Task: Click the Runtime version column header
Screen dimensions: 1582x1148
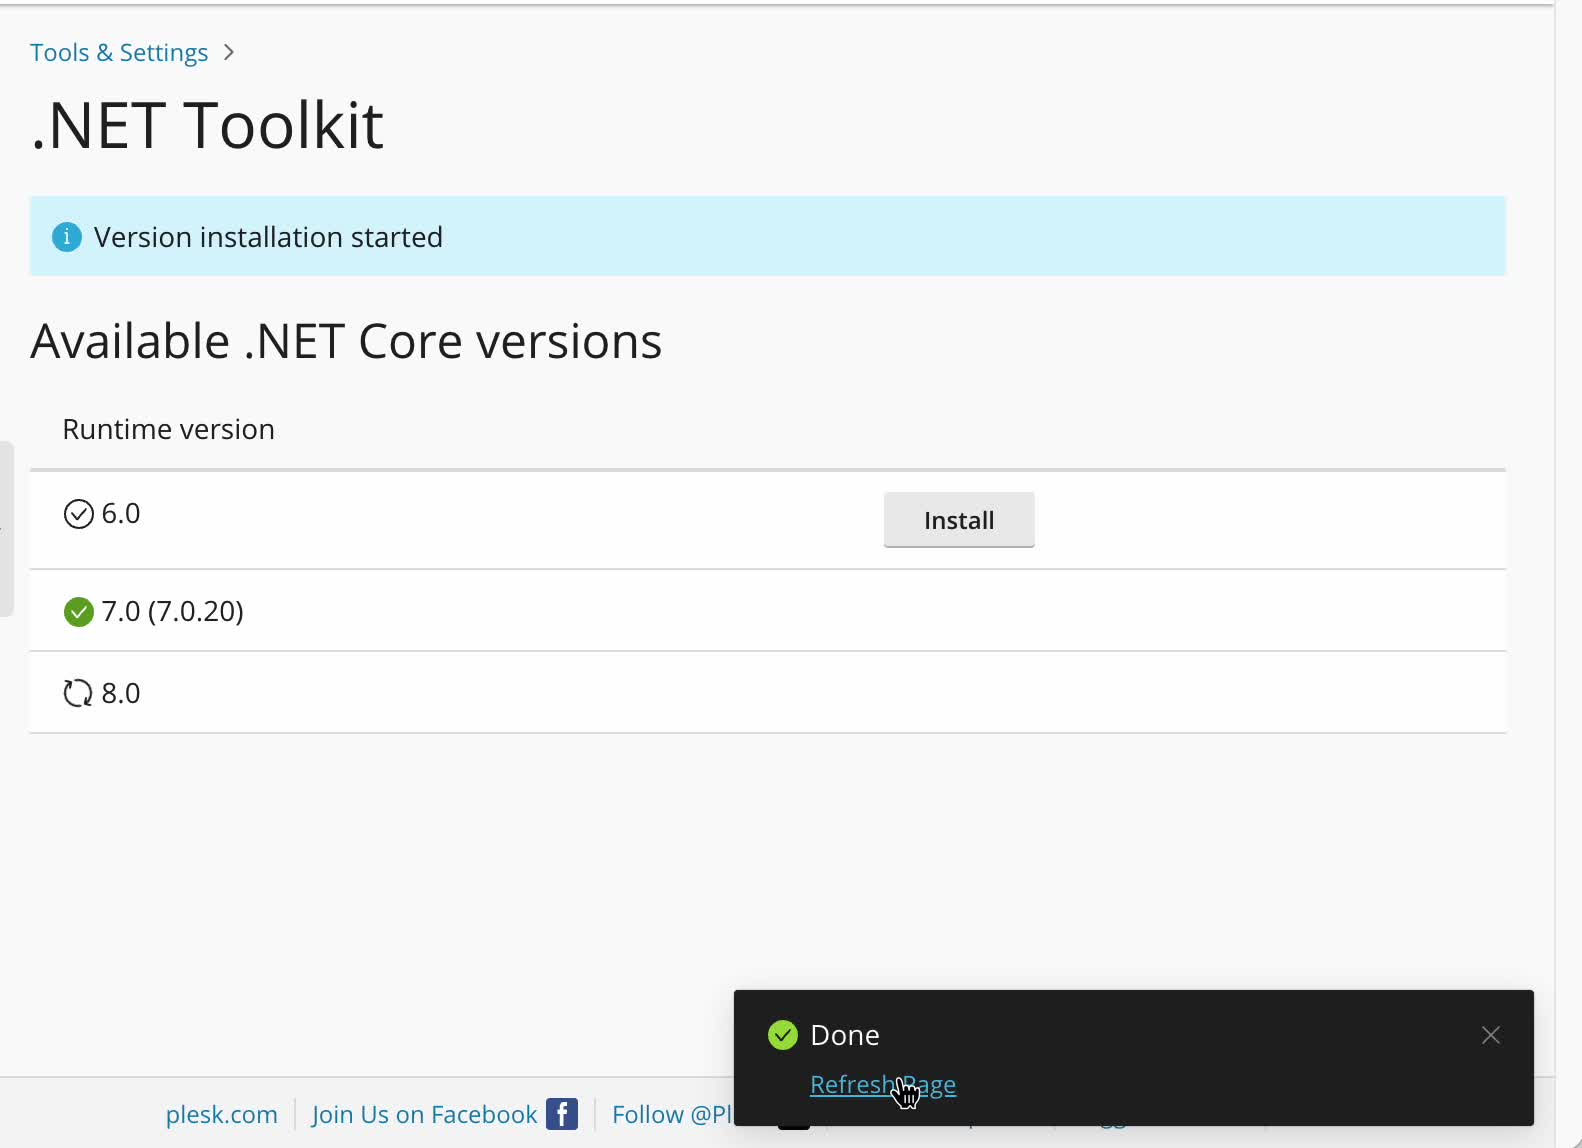Action: click(168, 429)
